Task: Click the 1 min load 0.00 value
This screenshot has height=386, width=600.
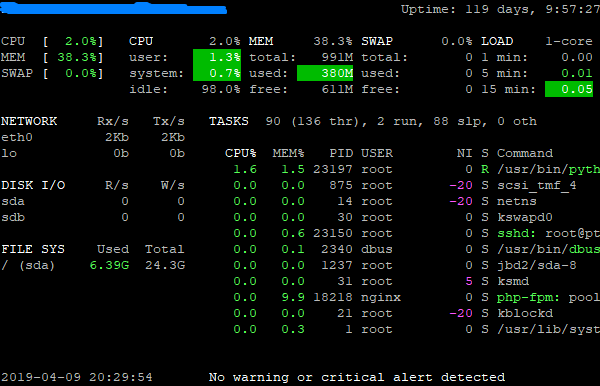Action: pos(577,57)
